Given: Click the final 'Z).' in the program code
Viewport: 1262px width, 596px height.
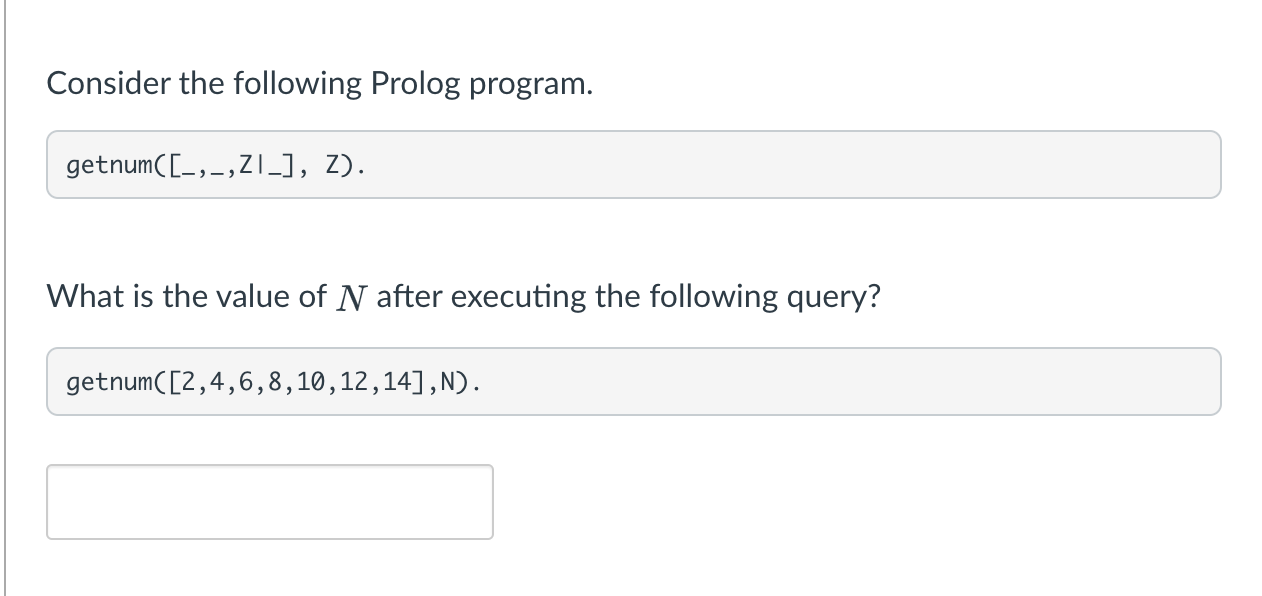Looking at the screenshot, I should click(x=345, y=165).
